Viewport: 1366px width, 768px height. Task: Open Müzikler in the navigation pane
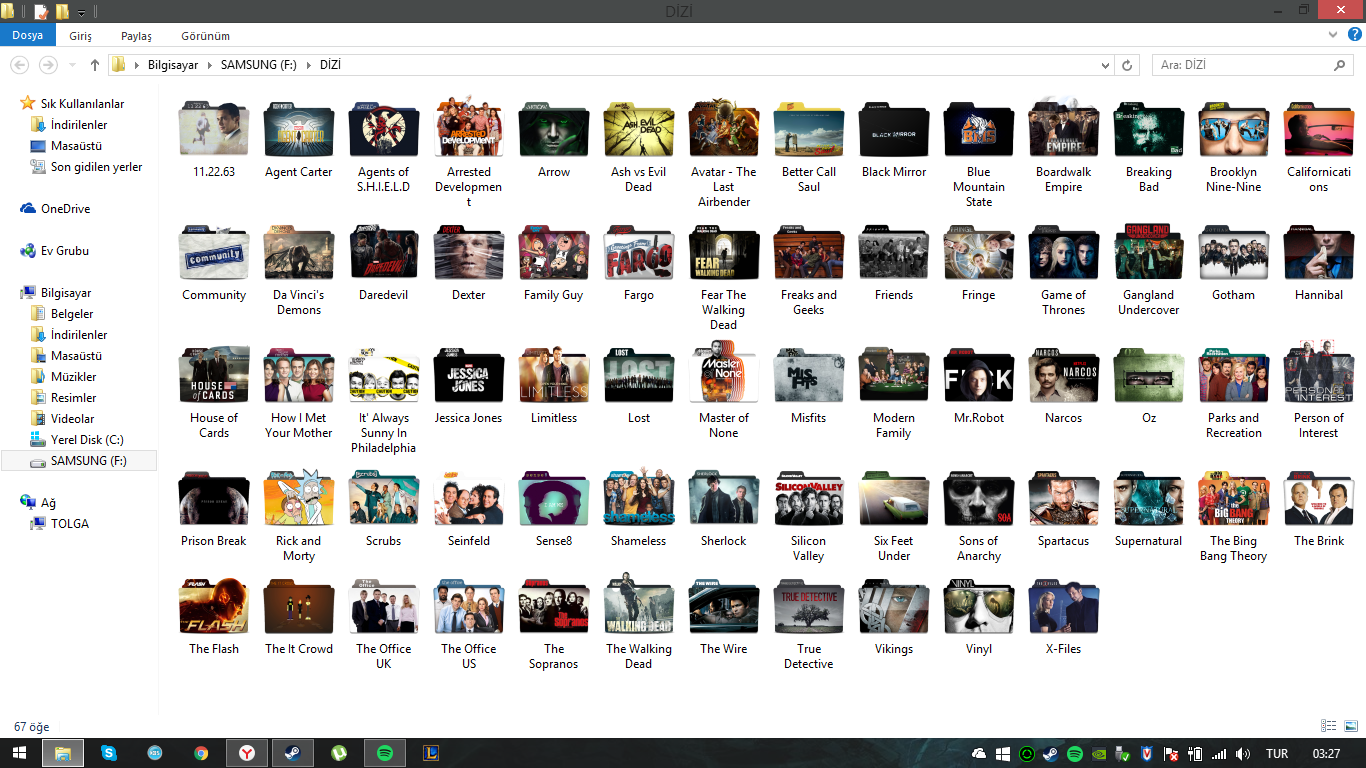click(x=74, y=377)
